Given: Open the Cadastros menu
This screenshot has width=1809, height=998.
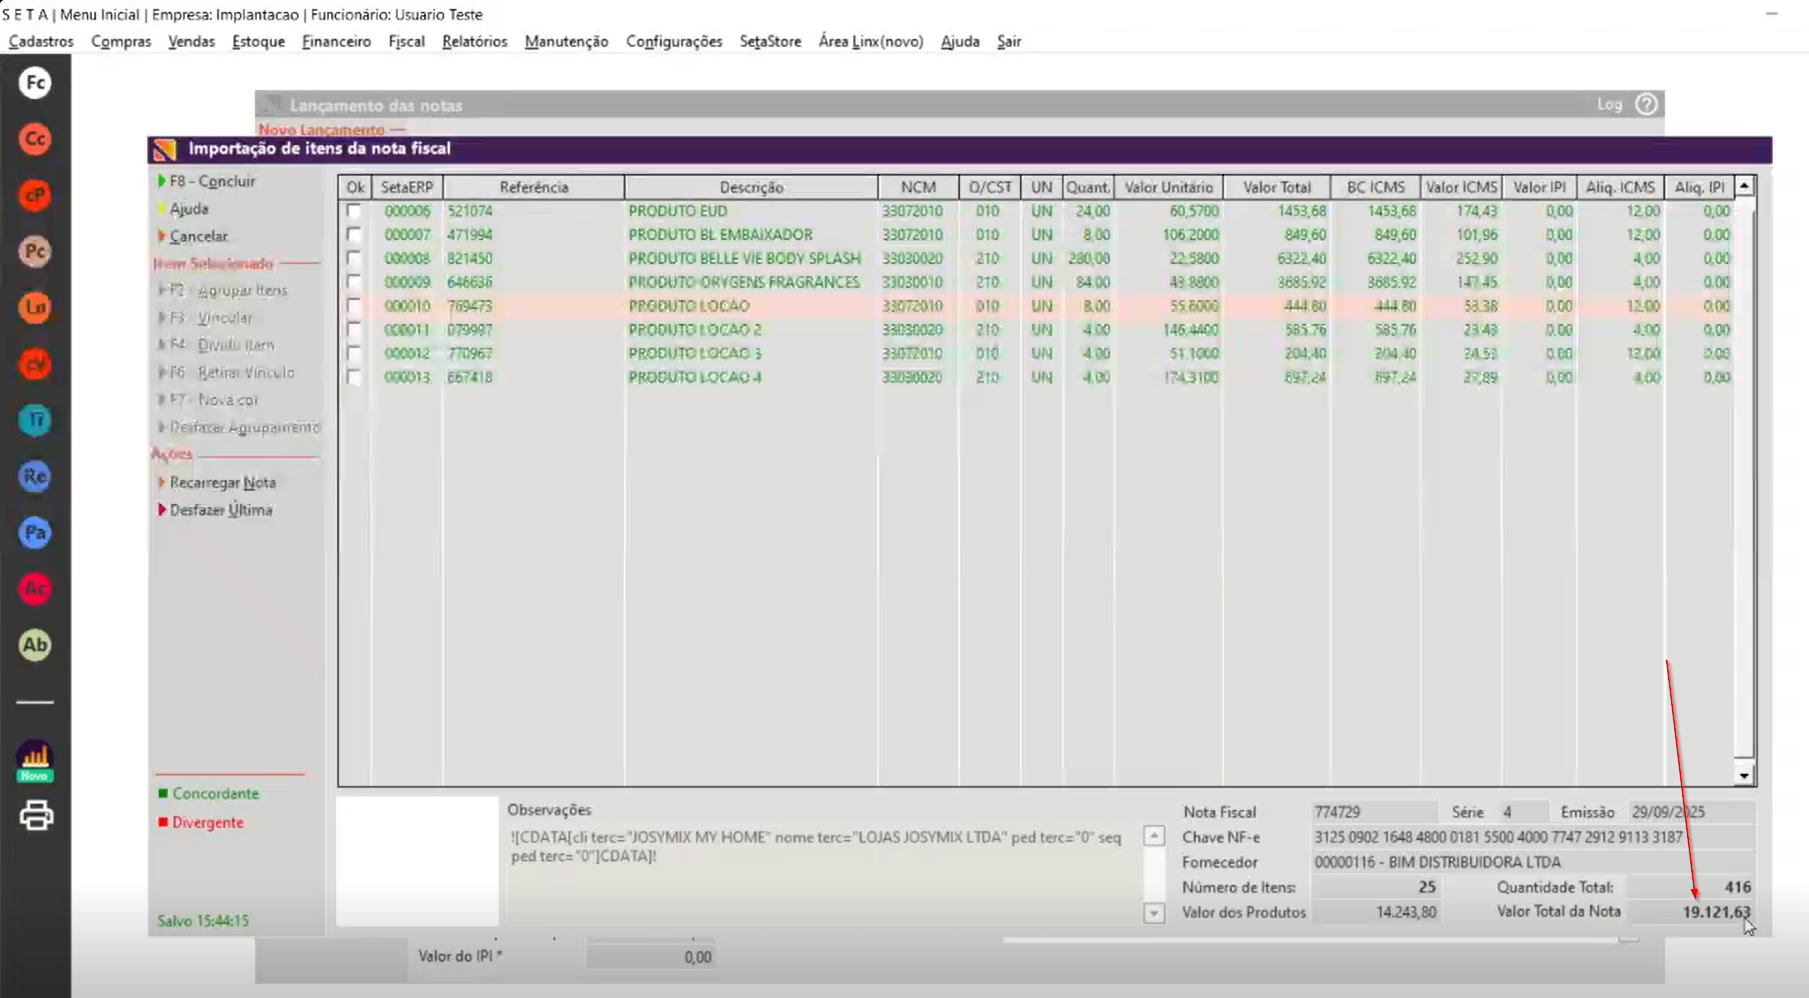Looking at the screenshot, I should [41, 41].
